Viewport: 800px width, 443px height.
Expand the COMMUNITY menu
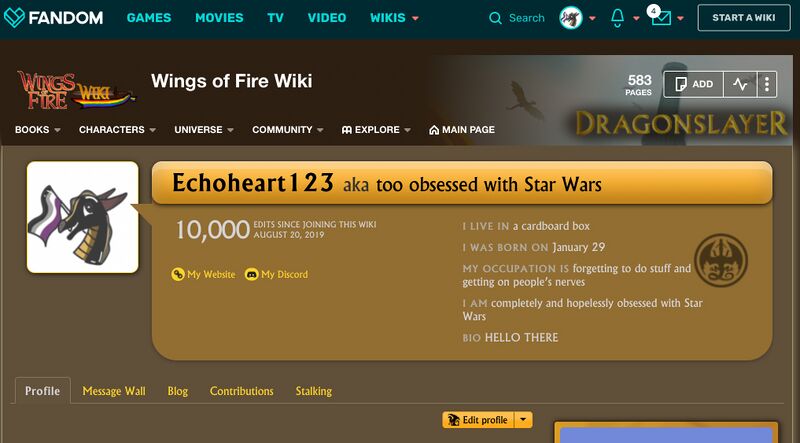click(x=288, y=130)
